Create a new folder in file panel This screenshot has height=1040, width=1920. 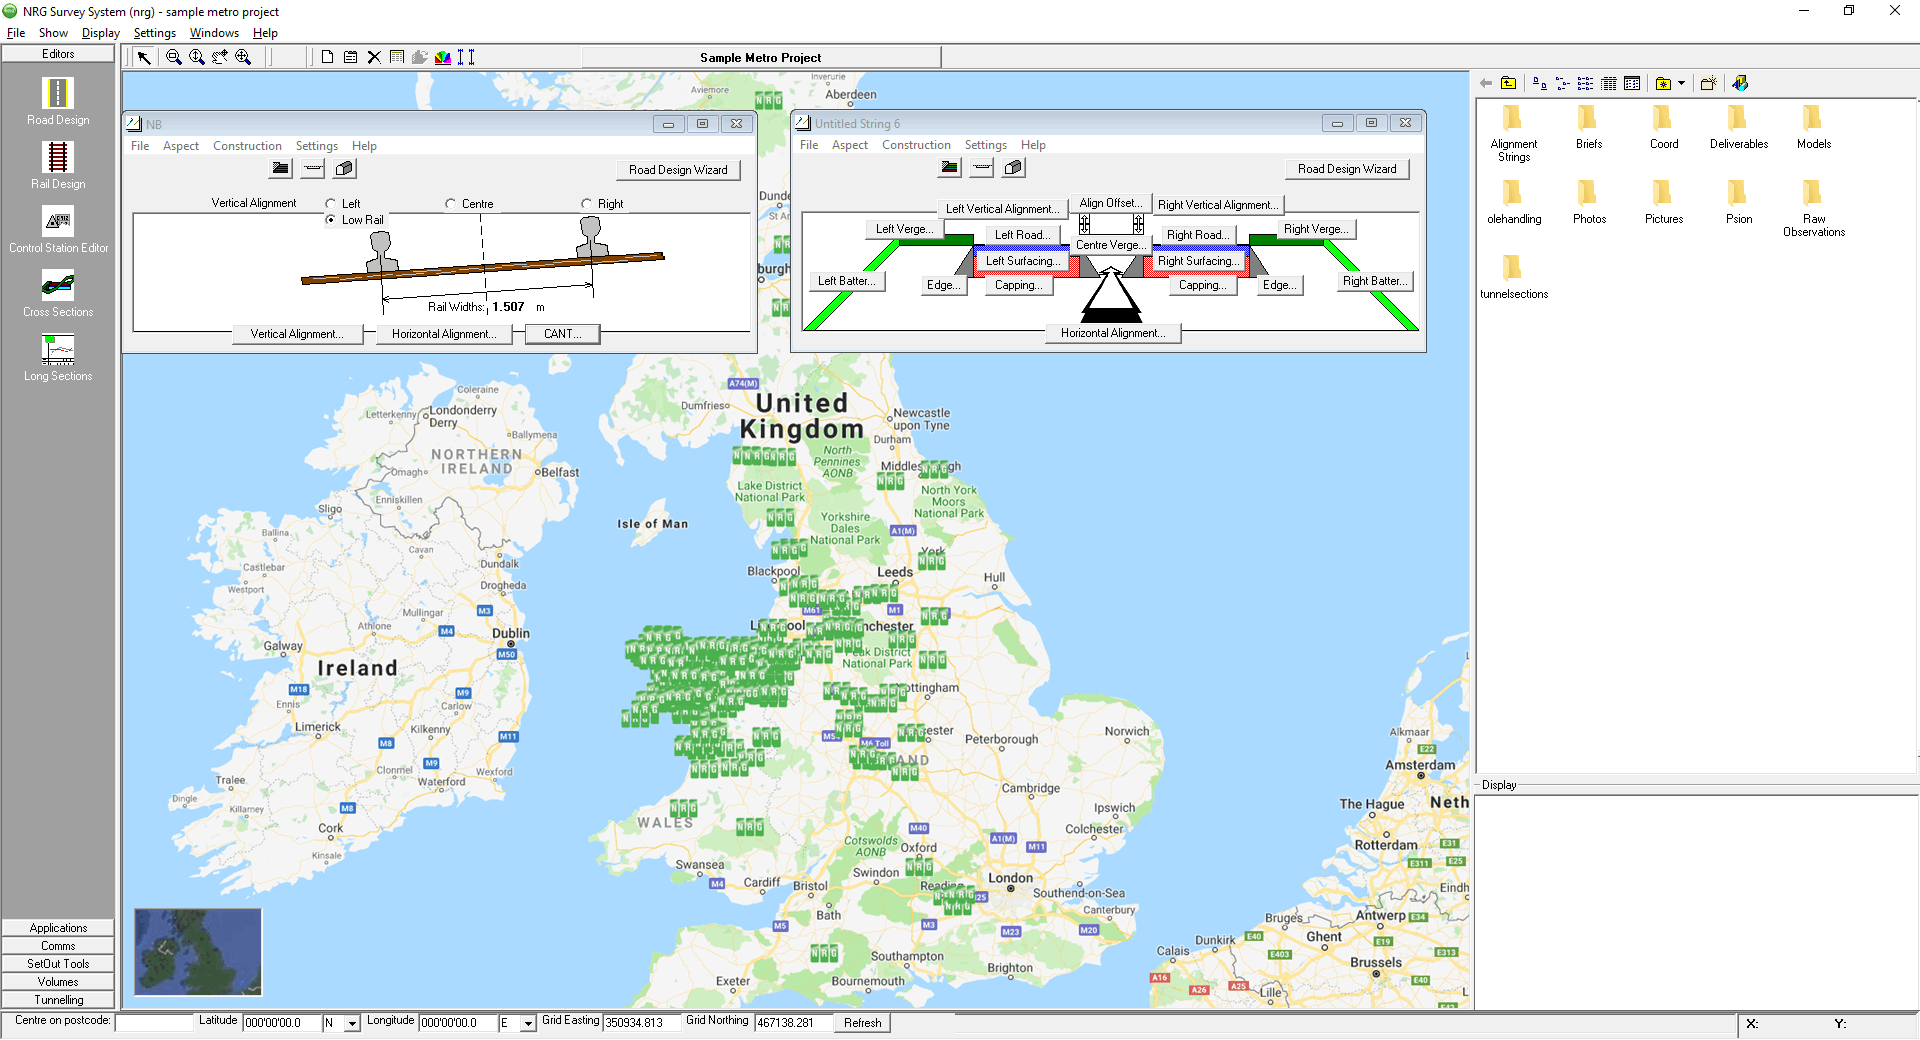tap(1709, 83)
